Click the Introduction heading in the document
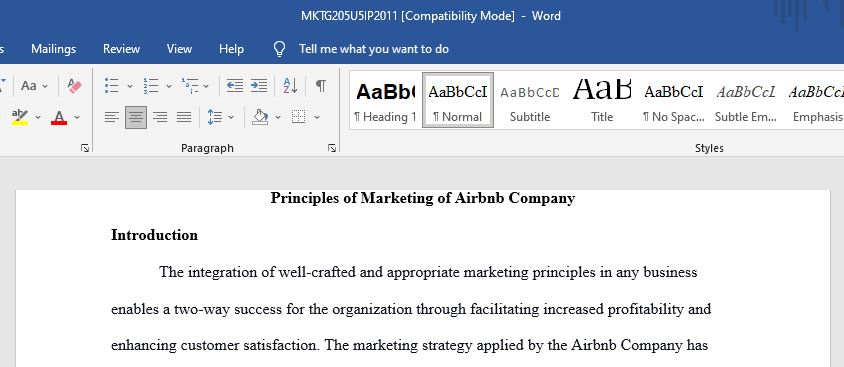844x367 pixels. click(x=154, y=235)
